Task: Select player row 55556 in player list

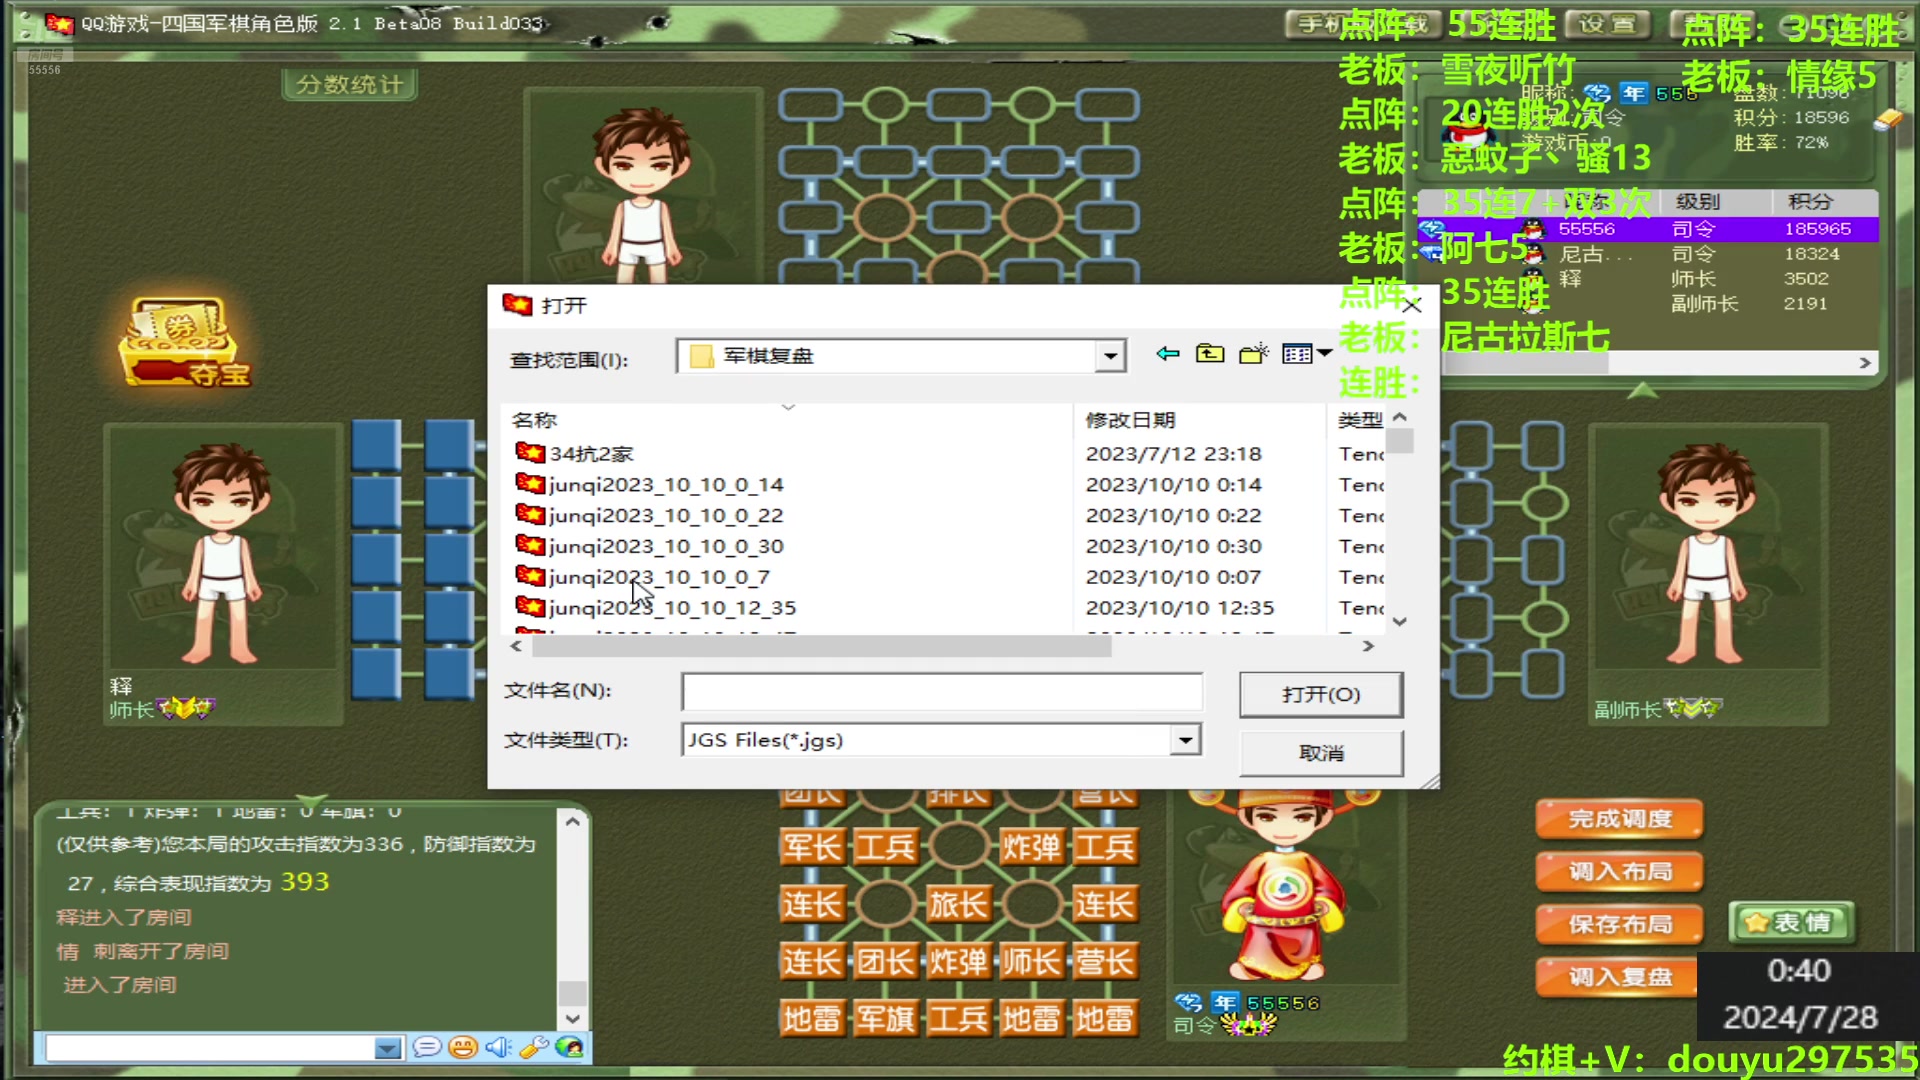Action: tap(1648, 229)
